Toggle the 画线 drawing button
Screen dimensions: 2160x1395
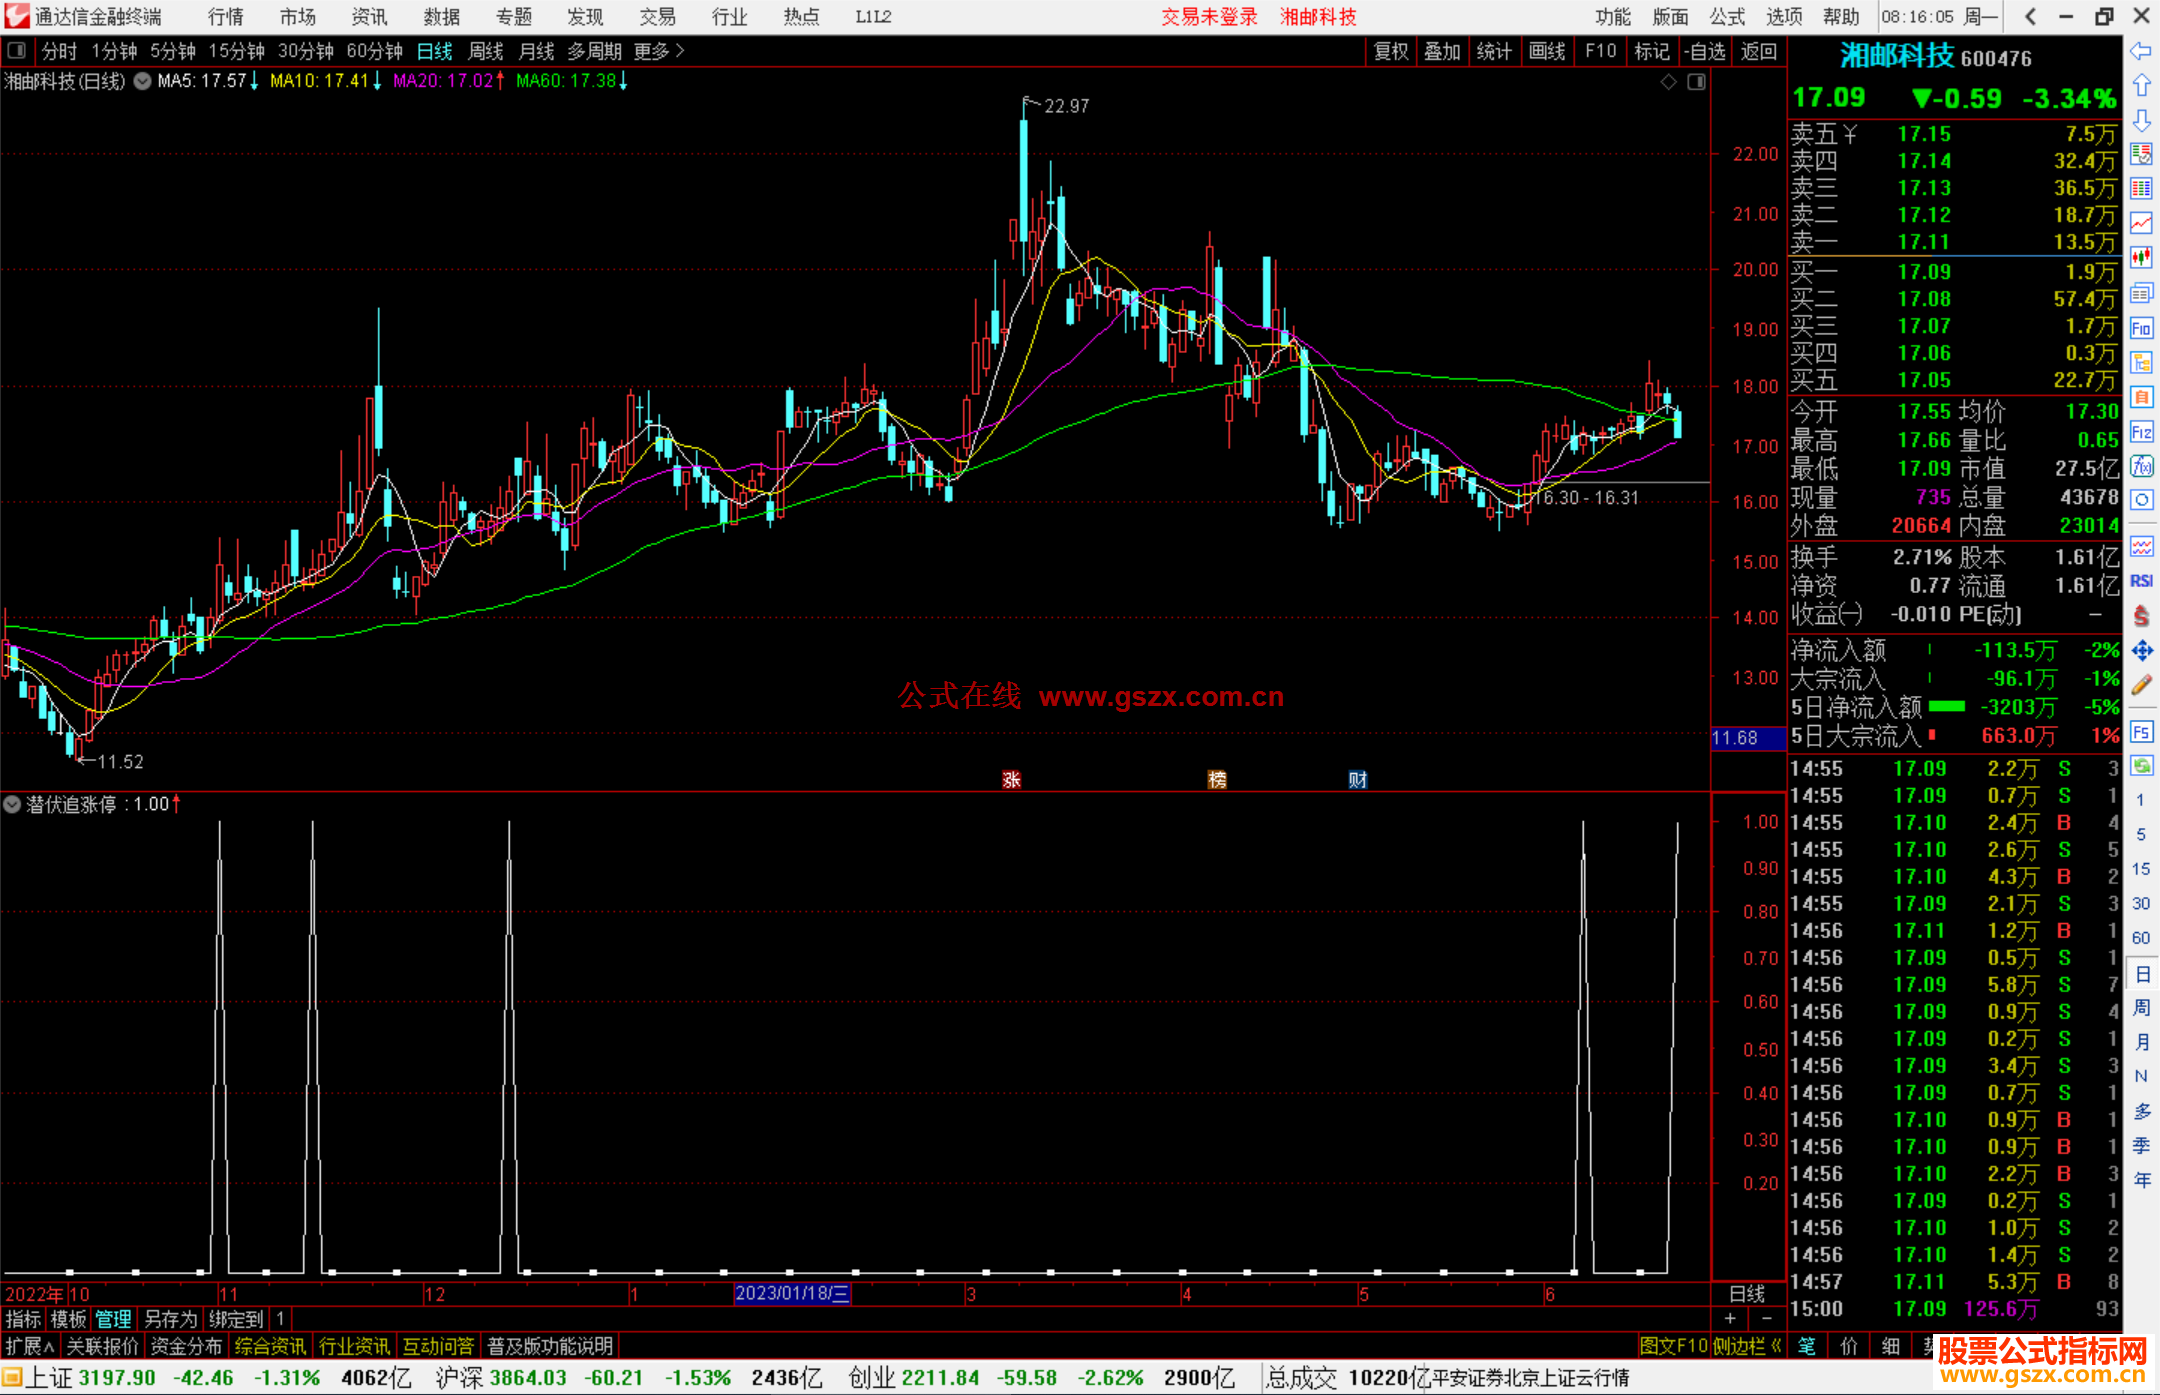coord(1547,51)
